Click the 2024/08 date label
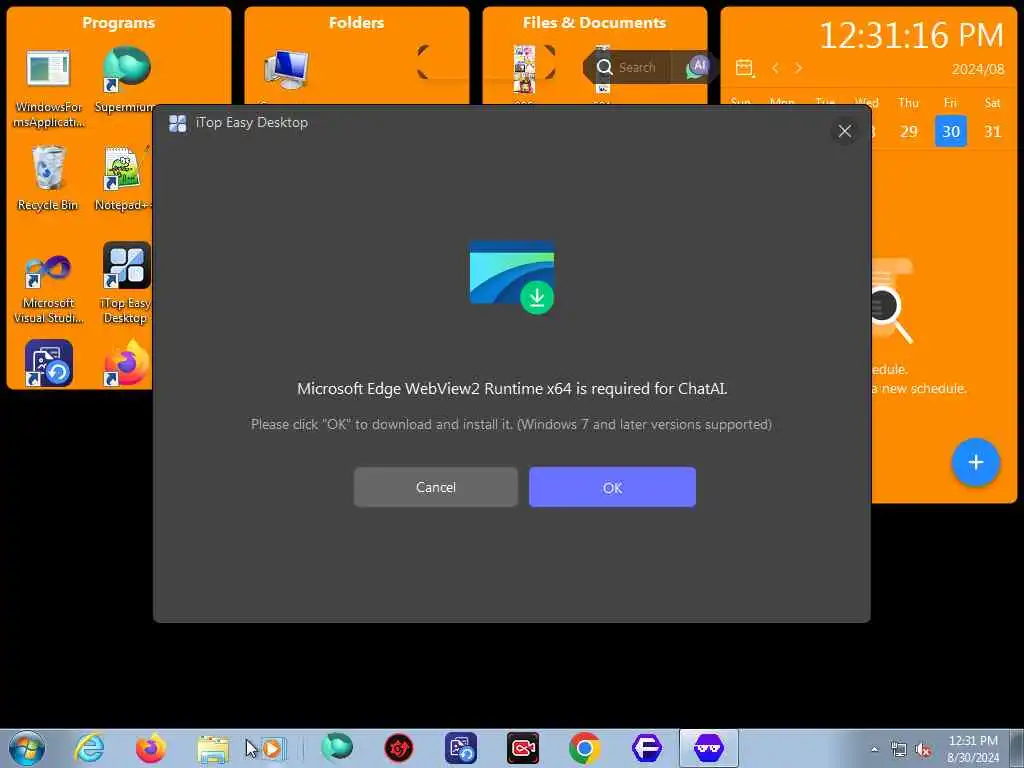This screenshot has height=768, width=1024. click(978, 69)
